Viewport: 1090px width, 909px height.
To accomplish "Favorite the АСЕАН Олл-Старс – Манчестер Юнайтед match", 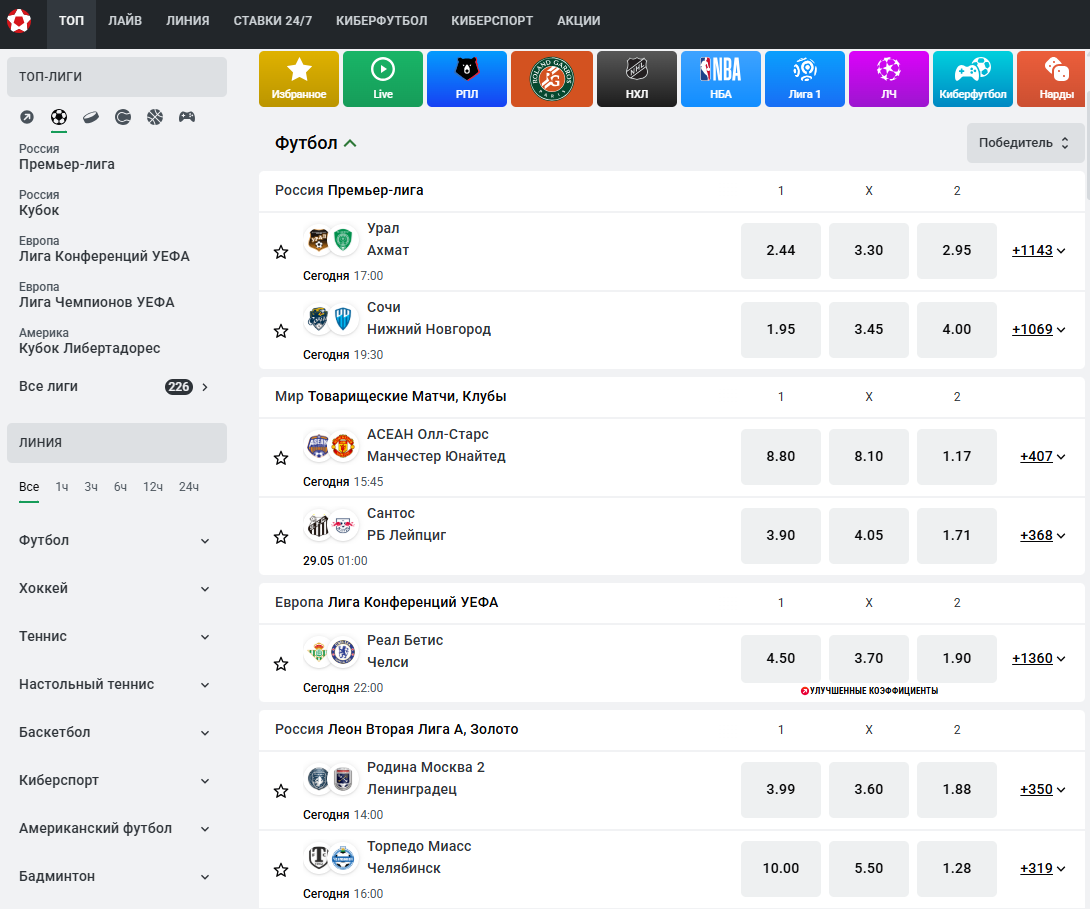I will (281, 458).
